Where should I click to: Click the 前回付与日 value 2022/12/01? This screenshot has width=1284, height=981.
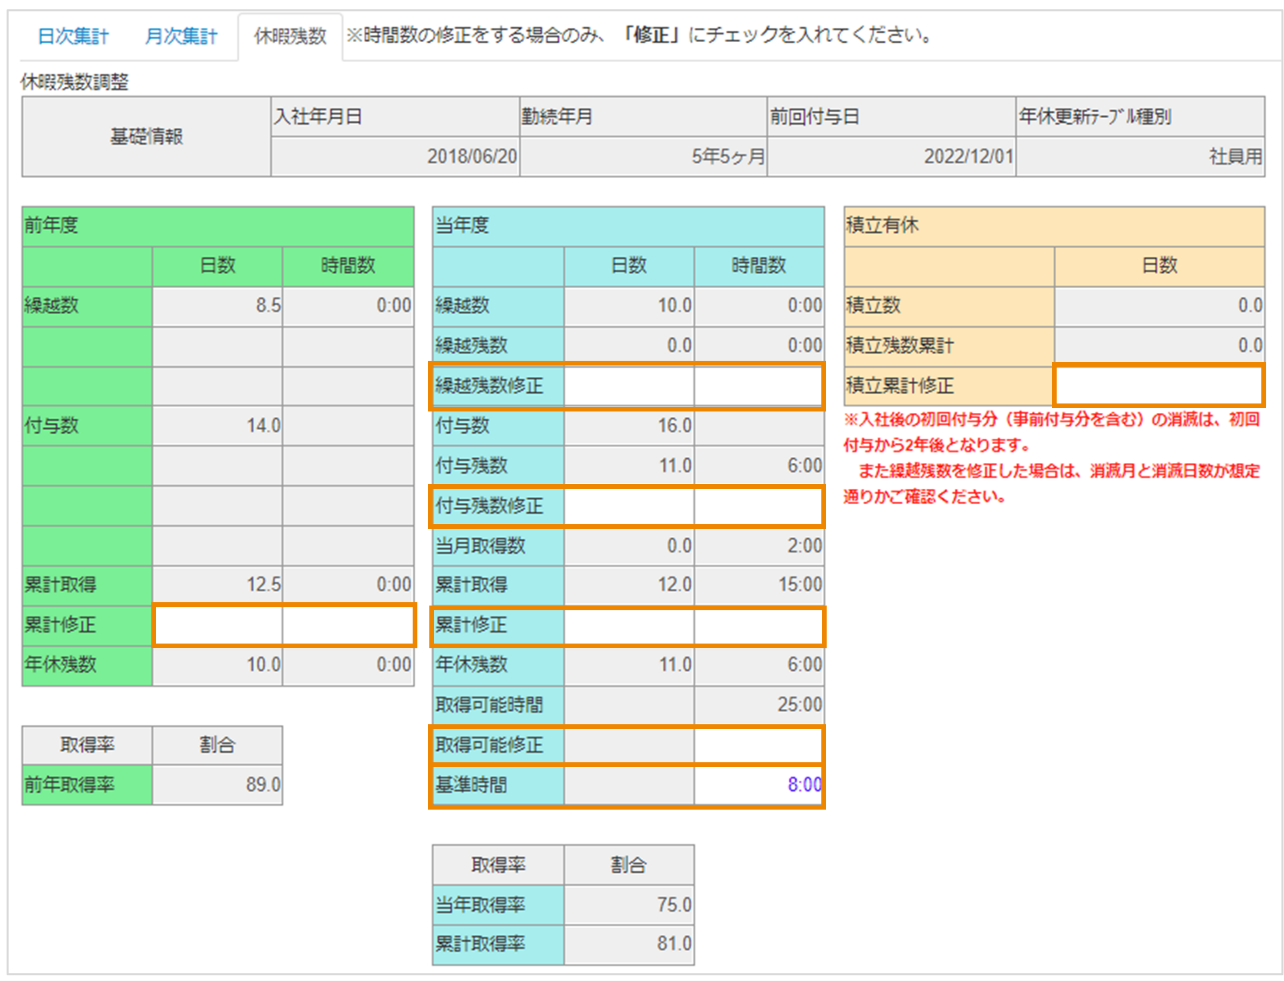tap(891, 157)
